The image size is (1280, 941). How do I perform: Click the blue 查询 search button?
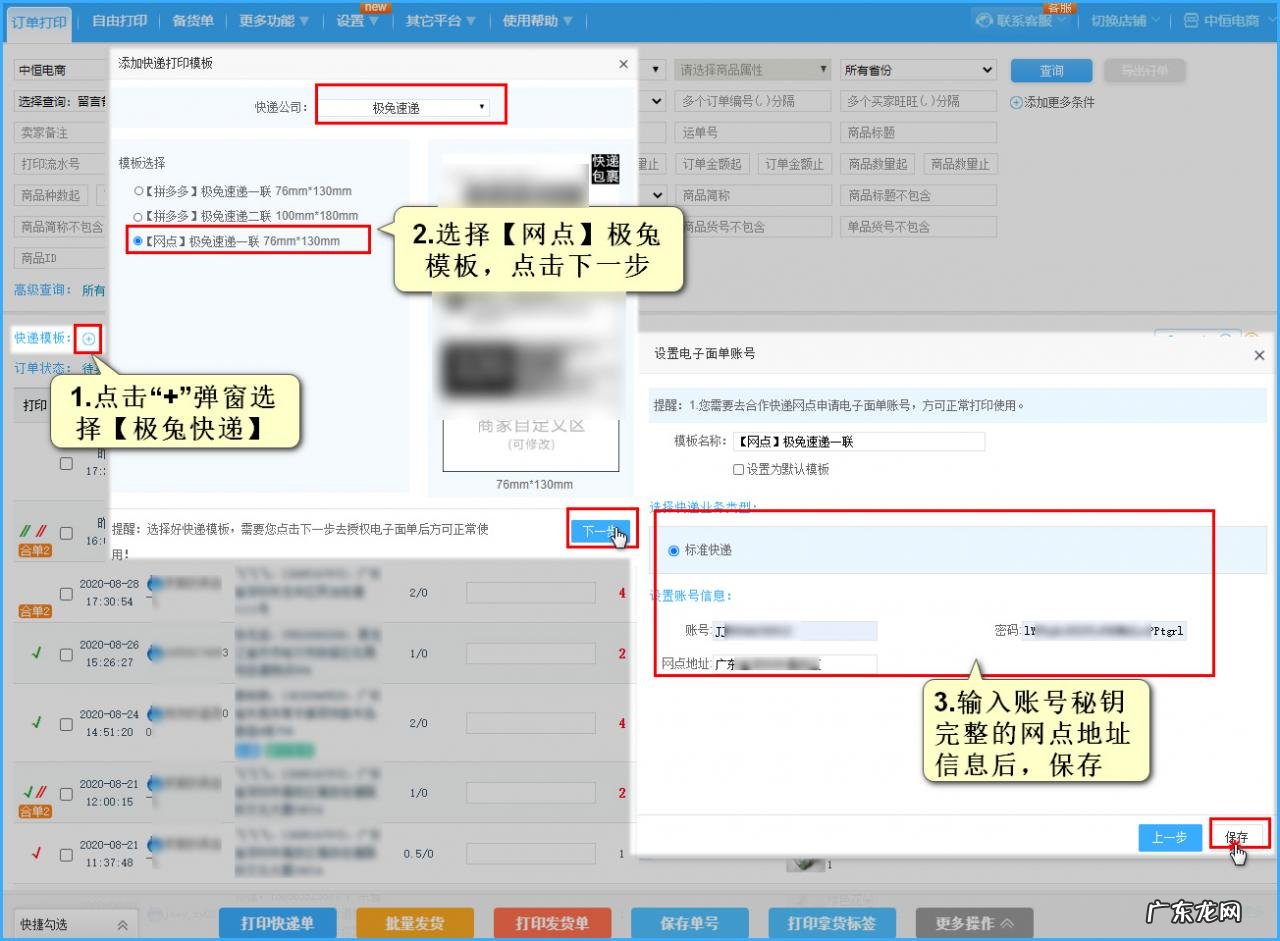(1052, 69)
